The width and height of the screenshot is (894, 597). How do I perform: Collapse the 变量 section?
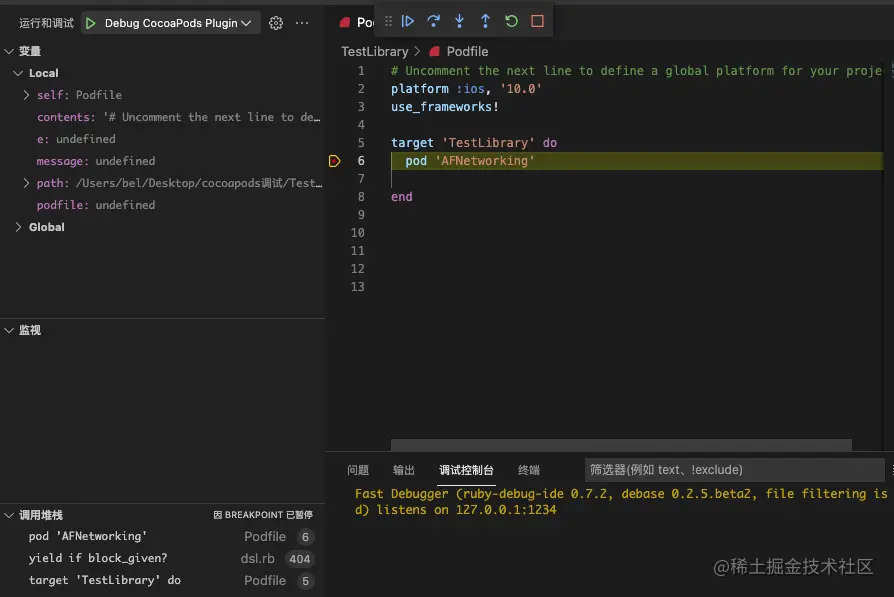pos(9,51)
